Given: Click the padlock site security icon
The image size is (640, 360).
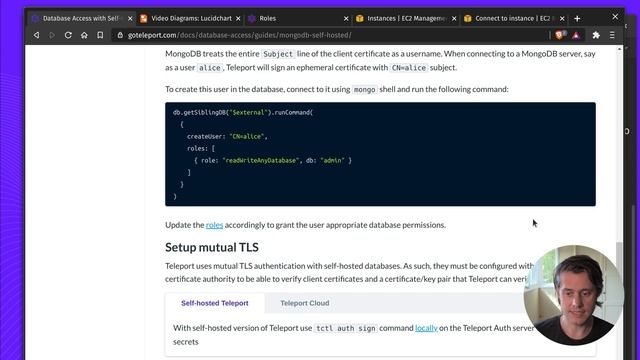Looking at the screenshot, I should pyautogui.click(x=120, y=35).
